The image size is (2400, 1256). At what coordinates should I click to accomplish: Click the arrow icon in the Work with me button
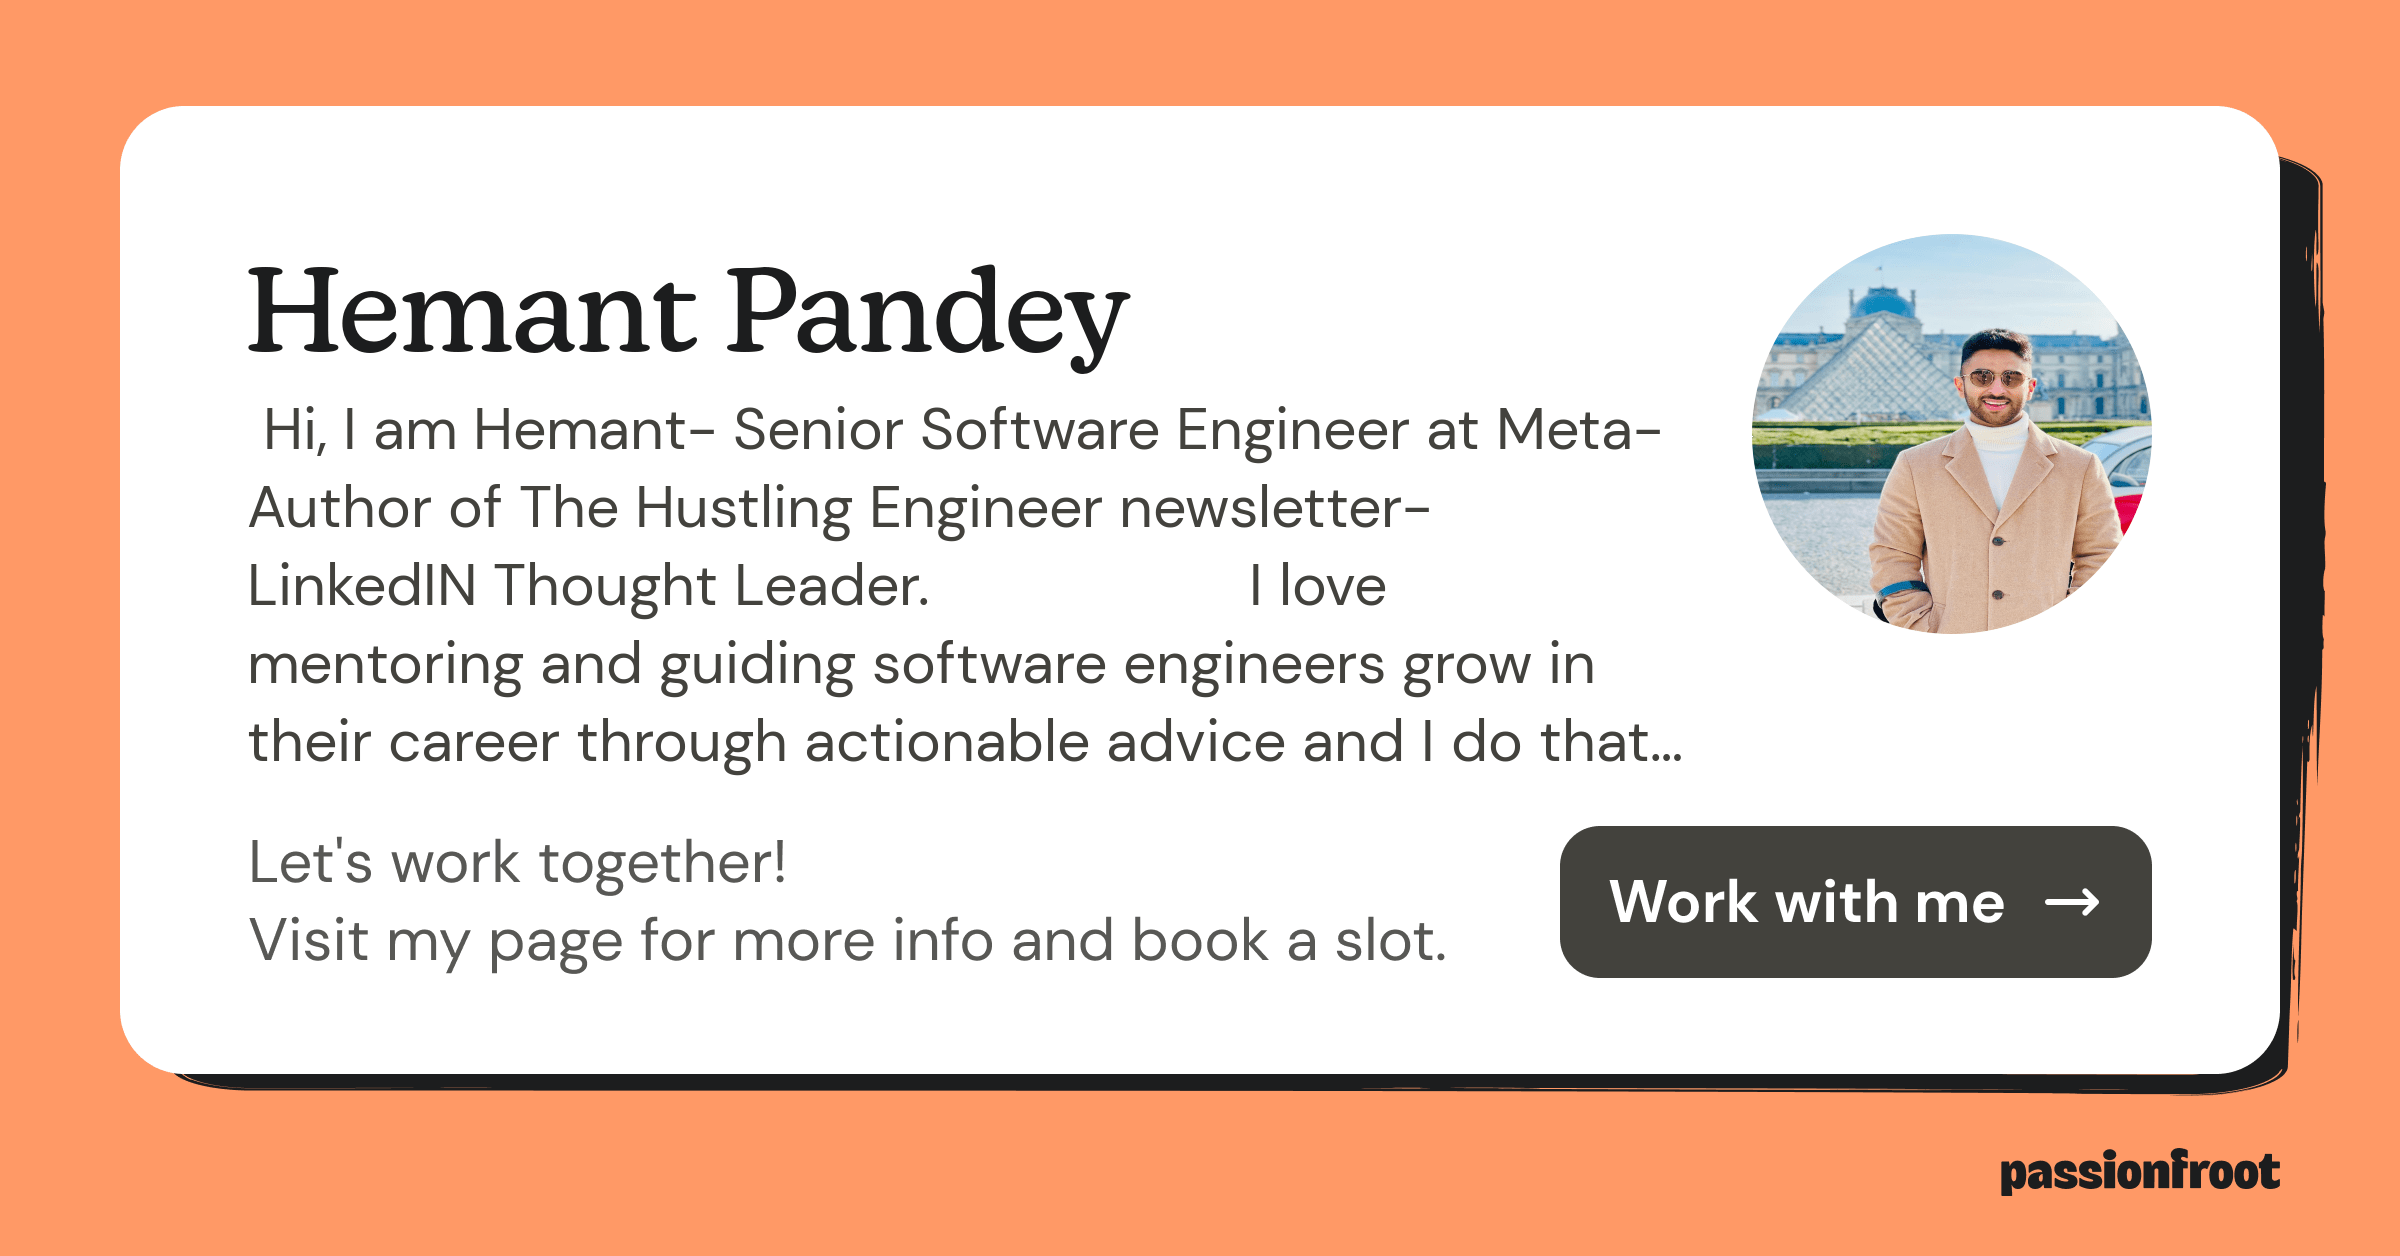[x=2071, y=903]
